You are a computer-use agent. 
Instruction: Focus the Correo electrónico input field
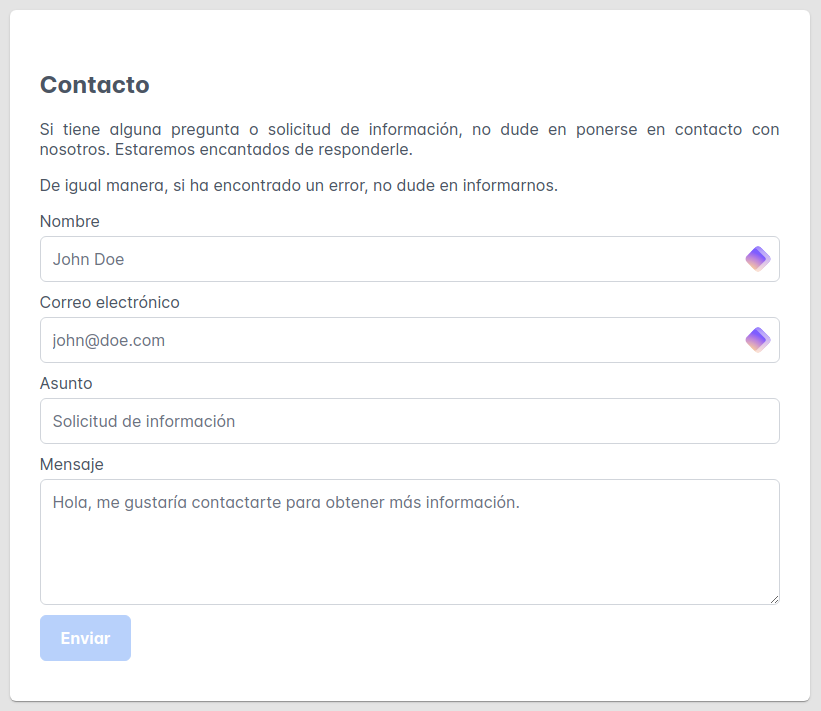click(x=400, y=340)
